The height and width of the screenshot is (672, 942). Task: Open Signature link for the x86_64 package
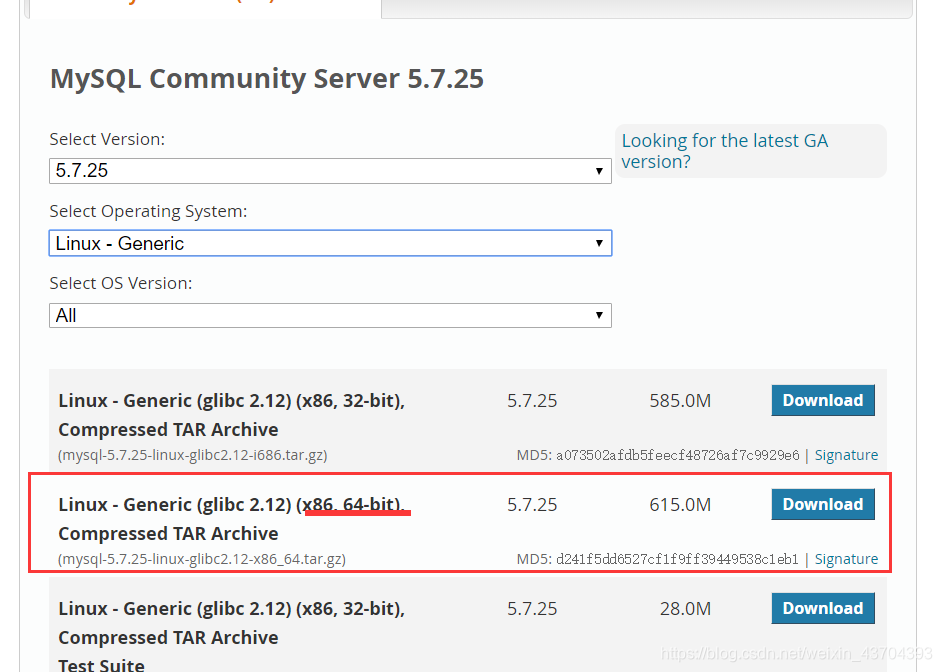click(846, 559)
